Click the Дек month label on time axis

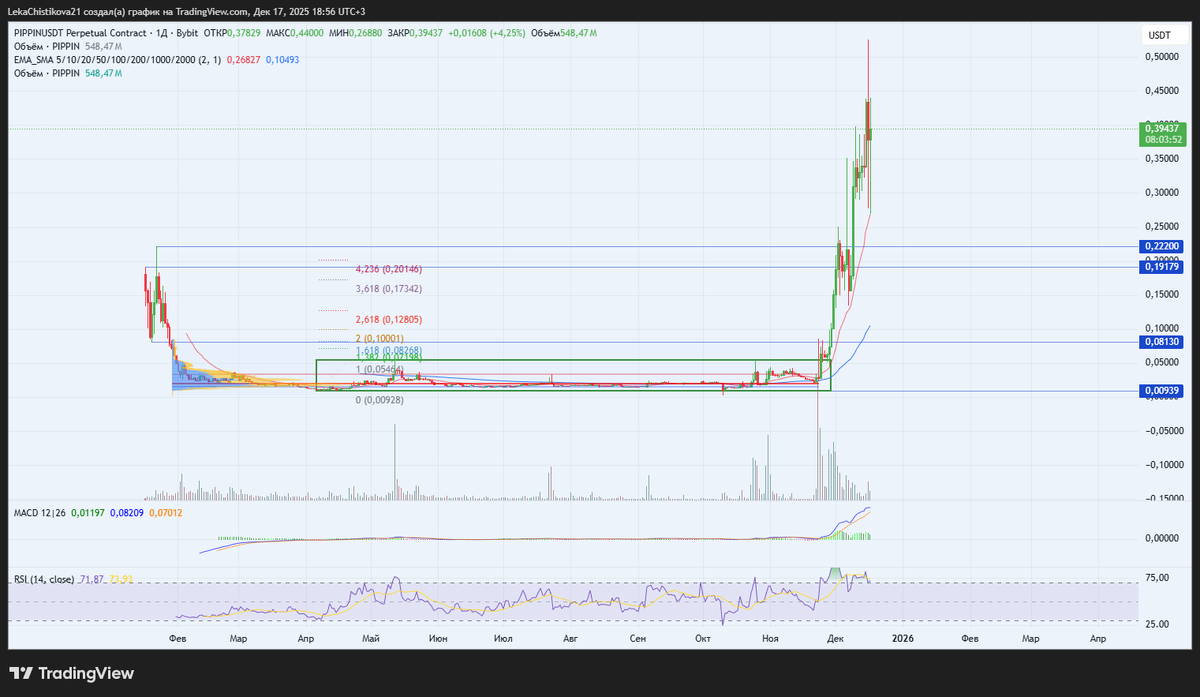[836, 637]
